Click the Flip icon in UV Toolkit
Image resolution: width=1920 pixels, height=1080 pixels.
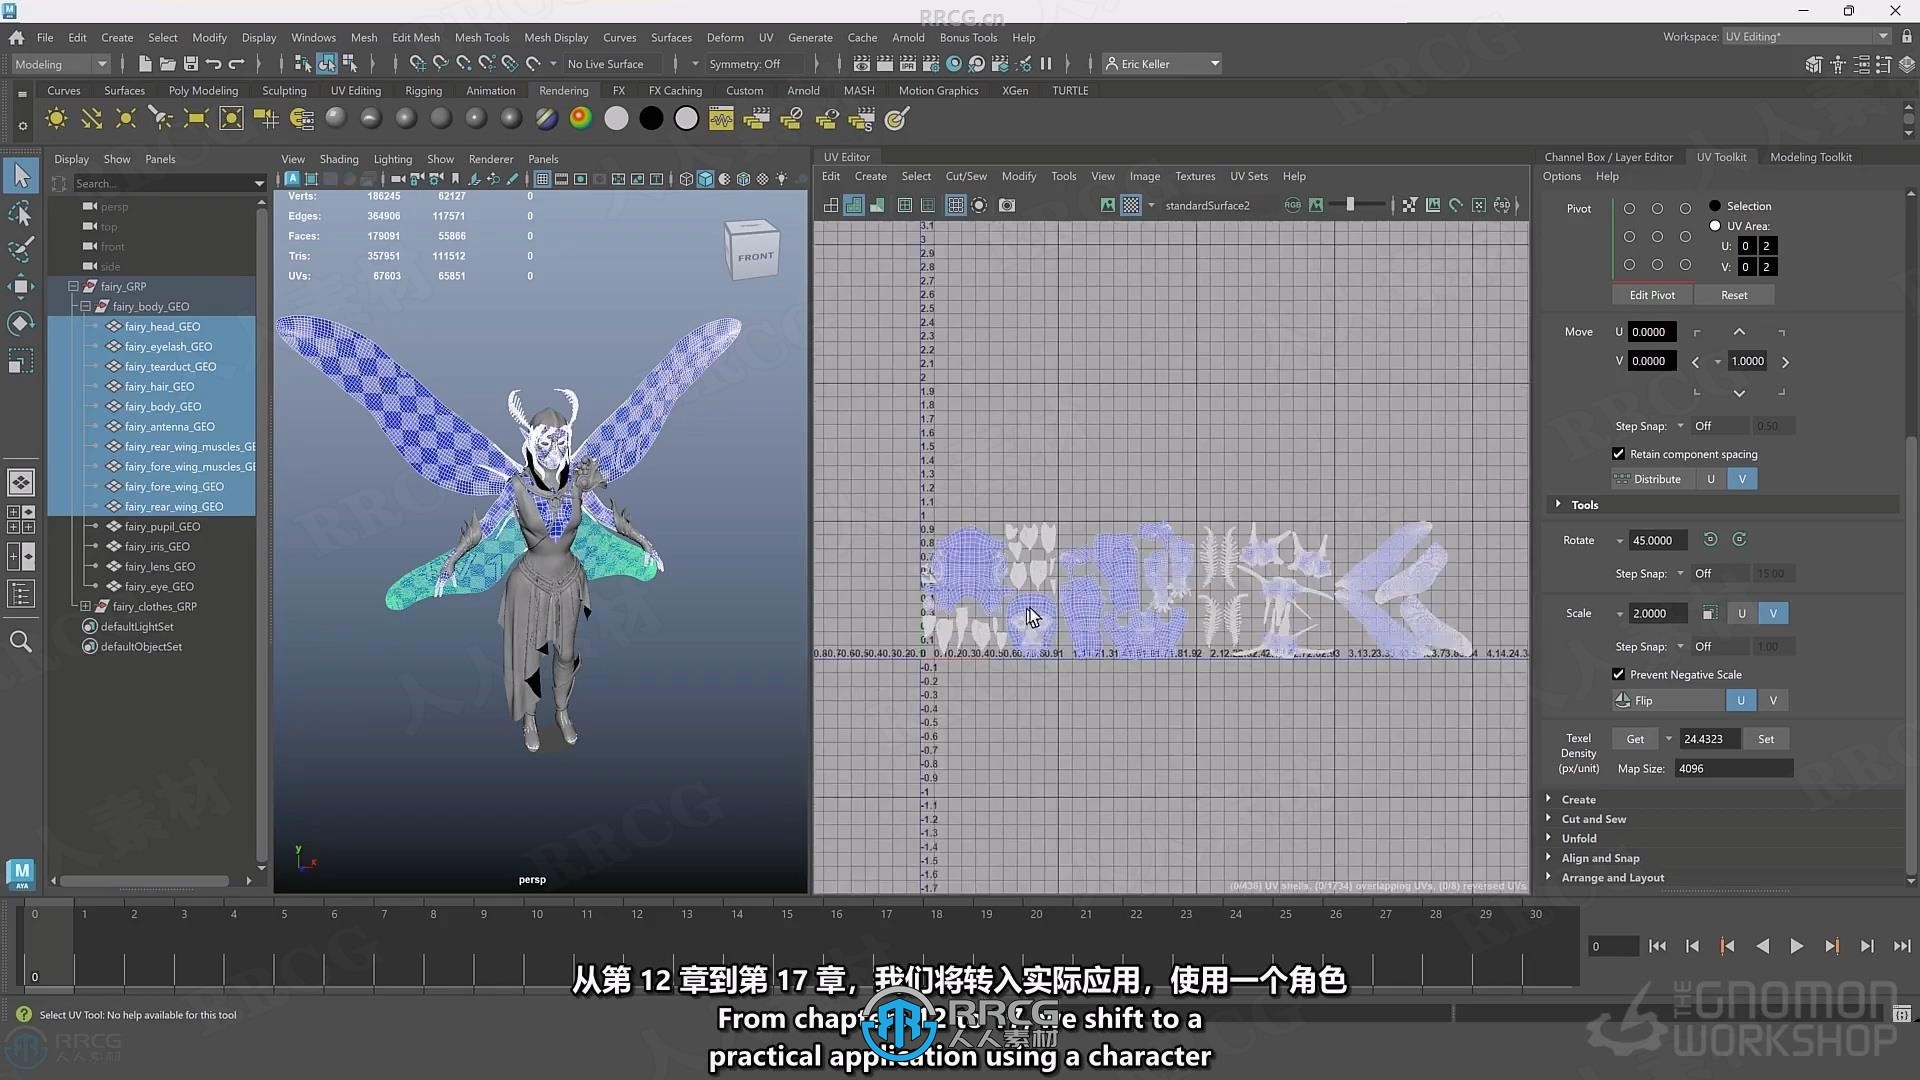pyautogui.click(x=1623, y=700)
